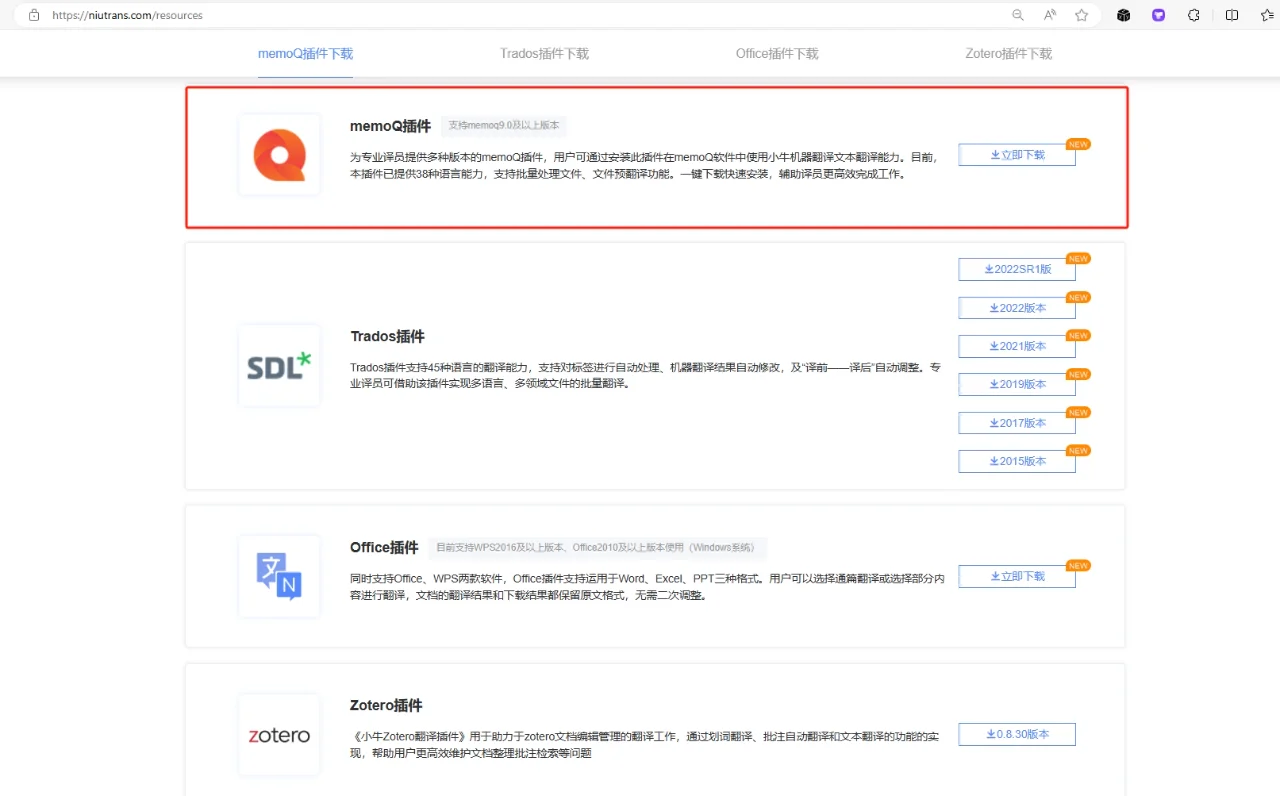This screenshot has height=796, width=1280.
Task: Select the Zotero插件下载 tab
Action: 1008,54
